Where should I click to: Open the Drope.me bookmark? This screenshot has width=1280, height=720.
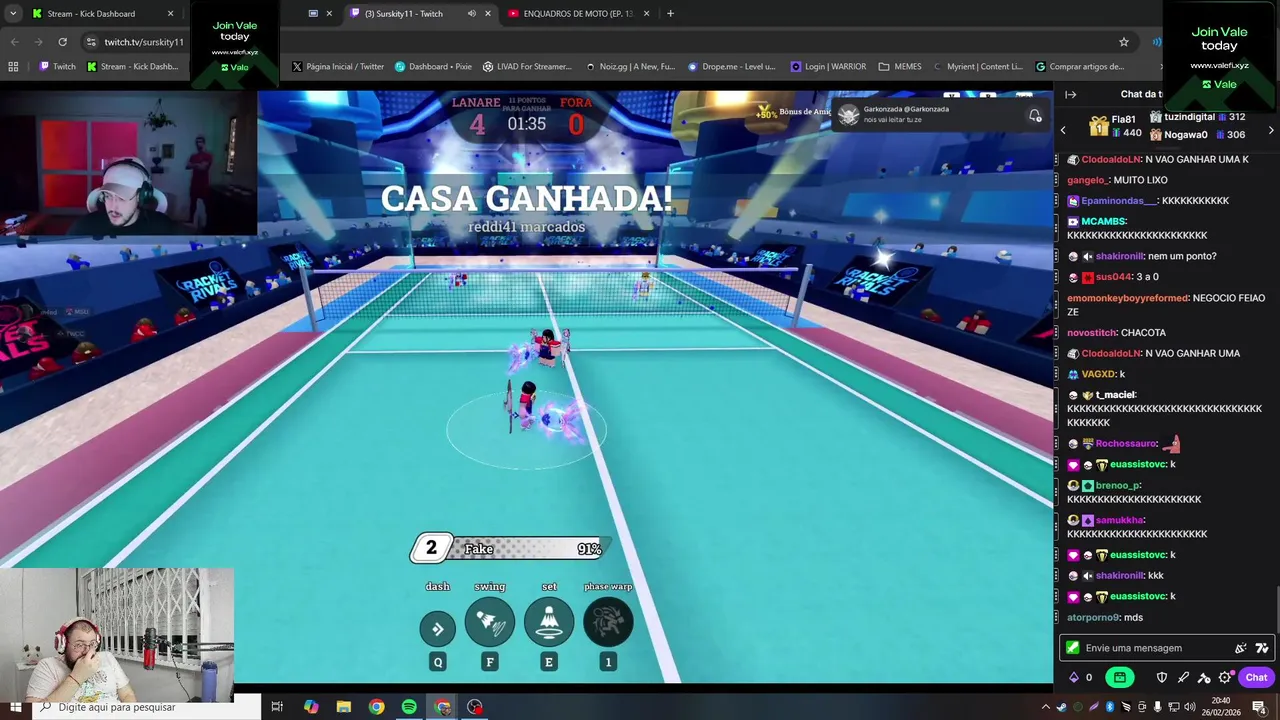[731, 67]
